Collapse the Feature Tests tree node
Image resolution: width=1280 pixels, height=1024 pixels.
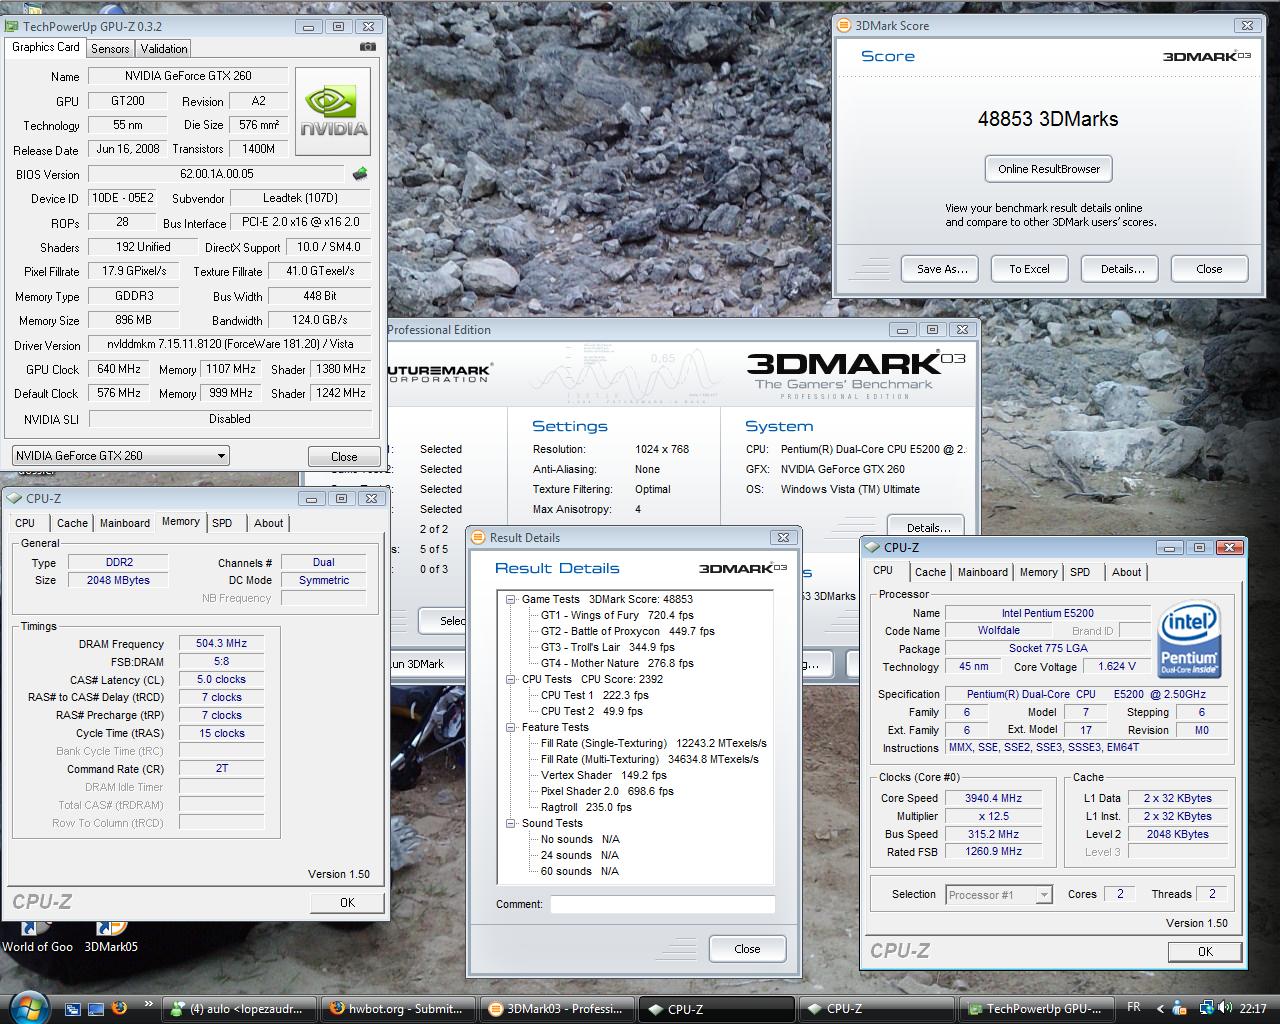511,727
